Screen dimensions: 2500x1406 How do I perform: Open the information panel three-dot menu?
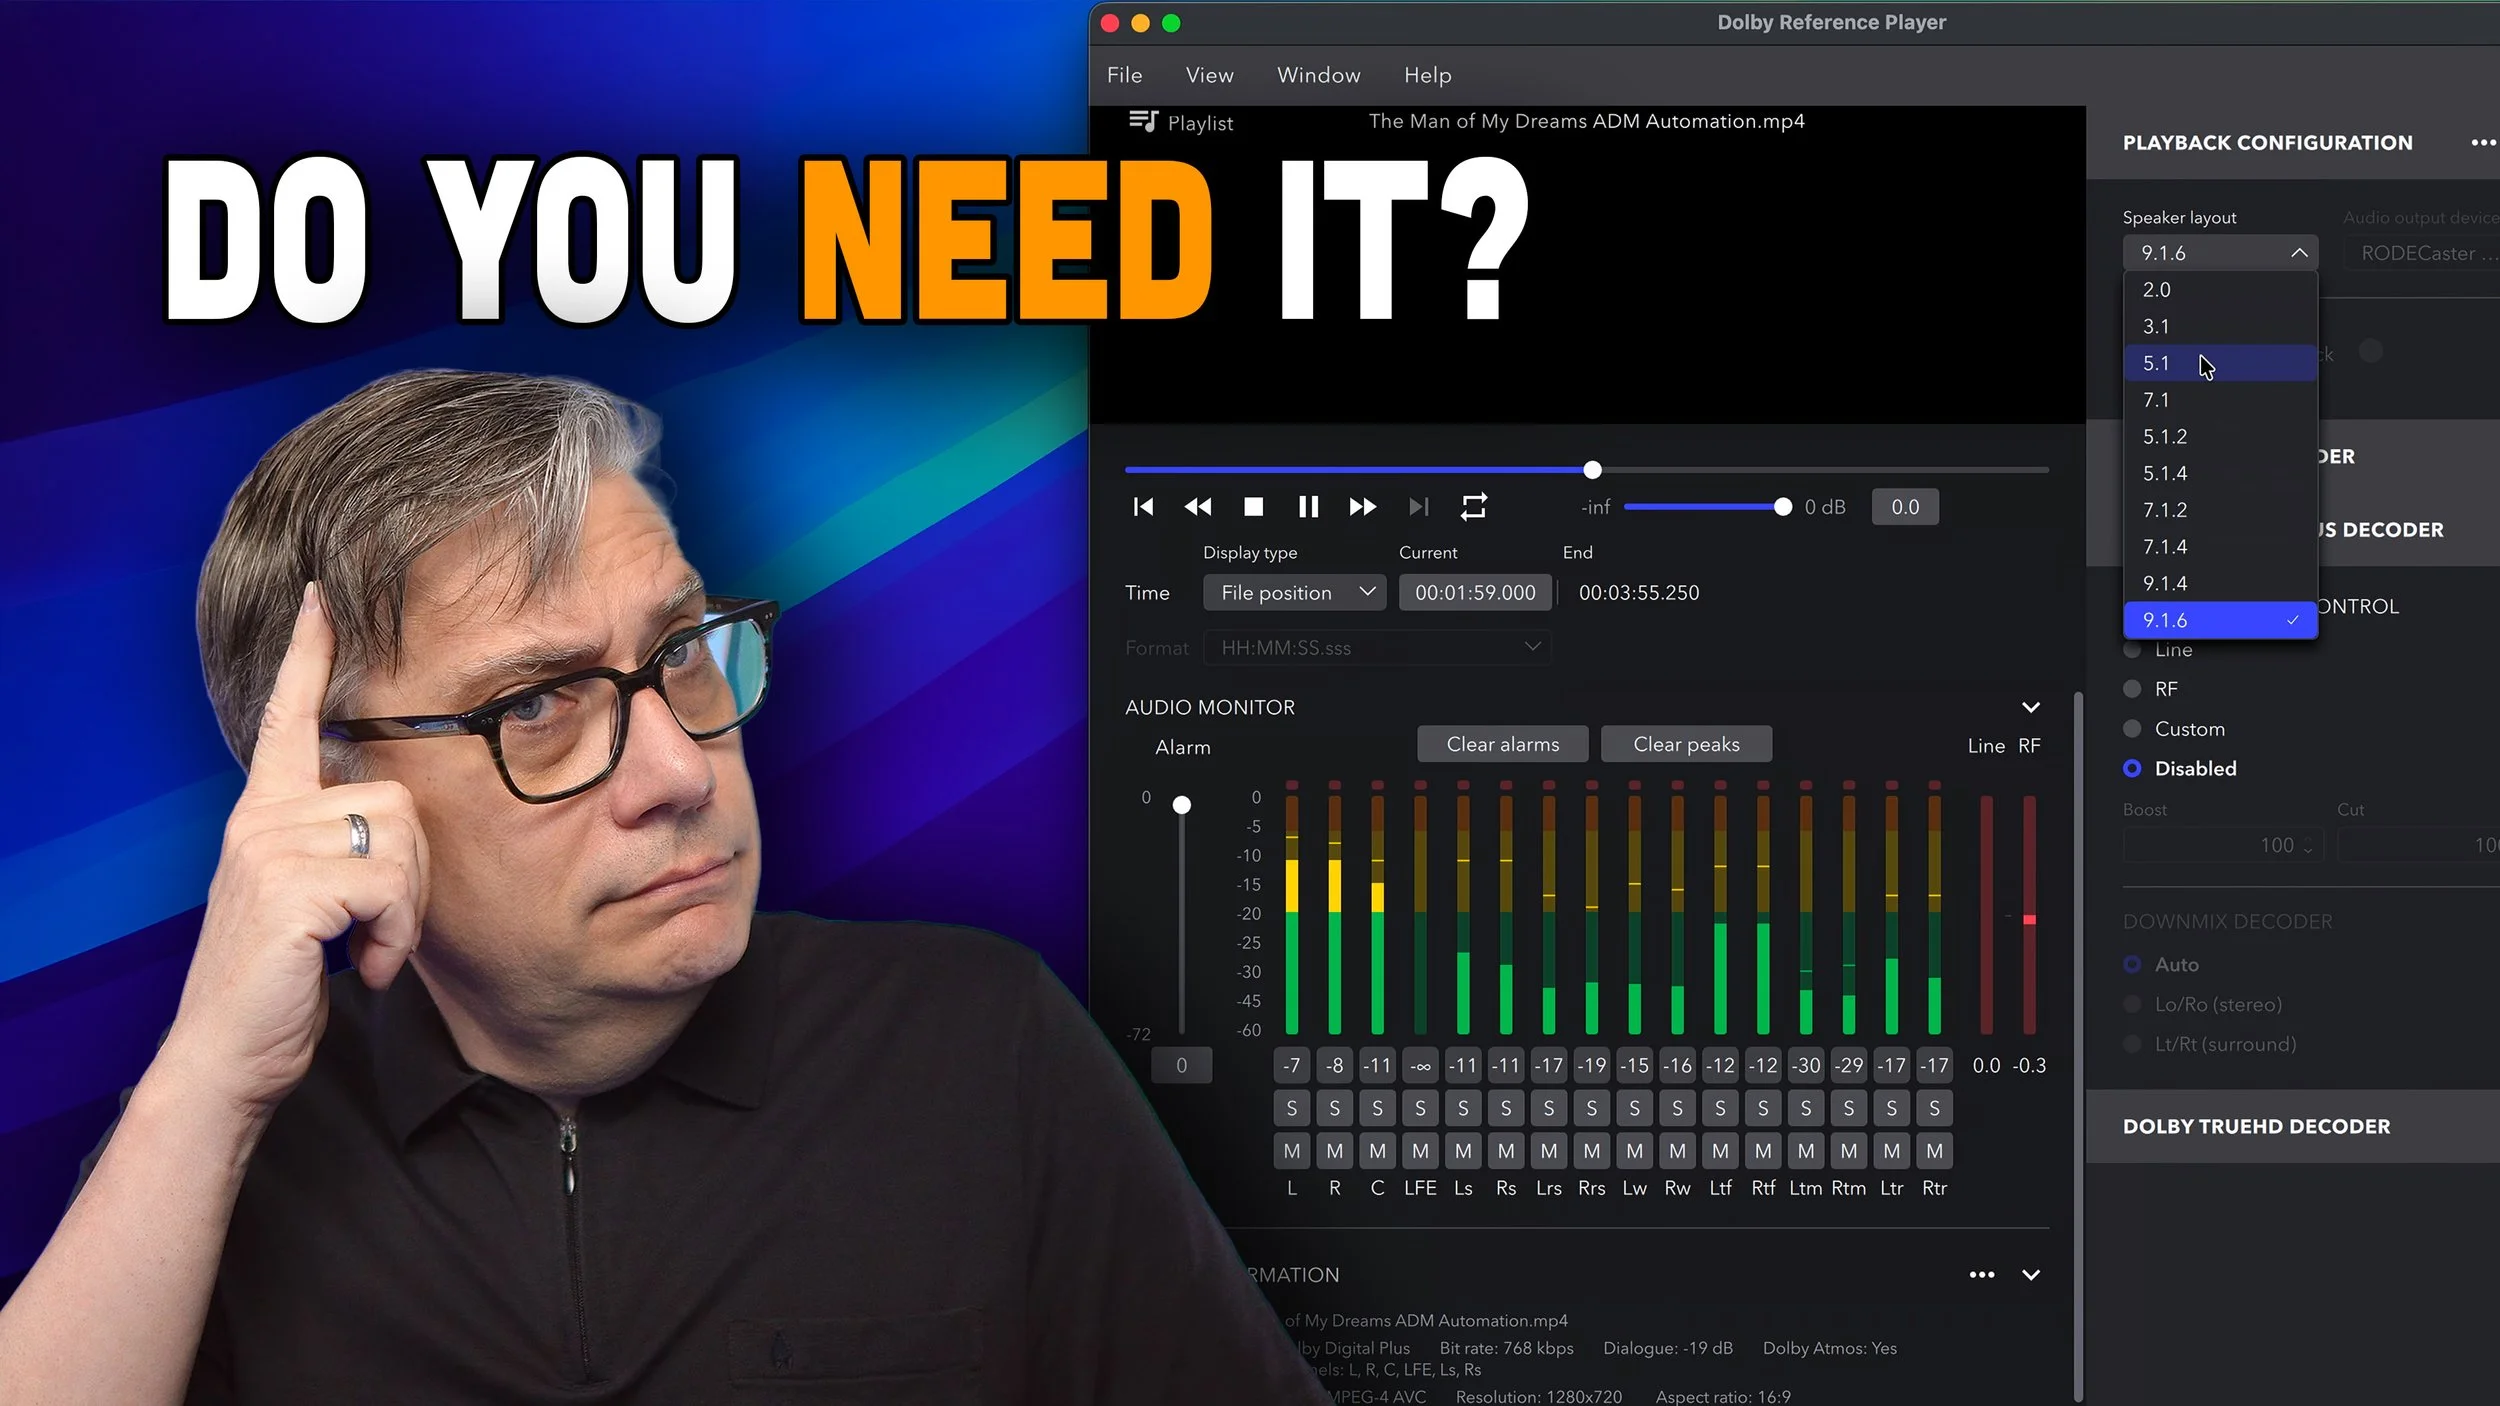(x=1981, y=1275)
